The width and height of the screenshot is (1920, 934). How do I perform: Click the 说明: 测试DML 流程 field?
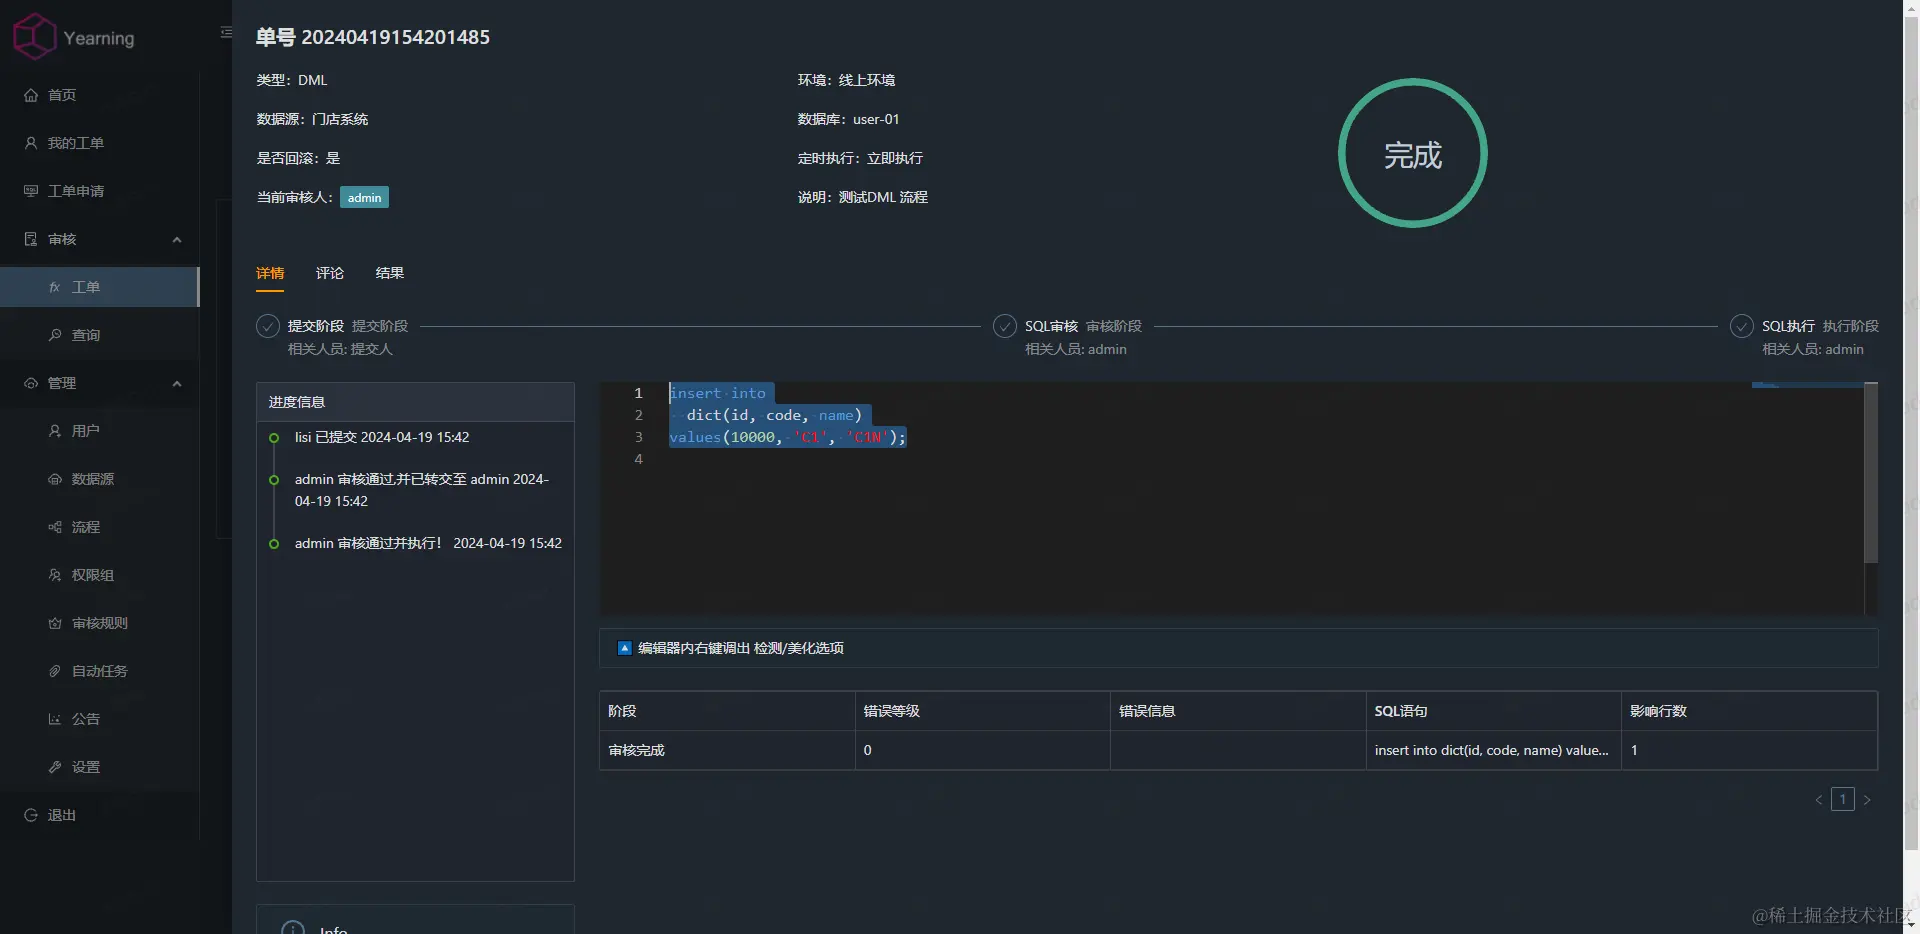863,197
